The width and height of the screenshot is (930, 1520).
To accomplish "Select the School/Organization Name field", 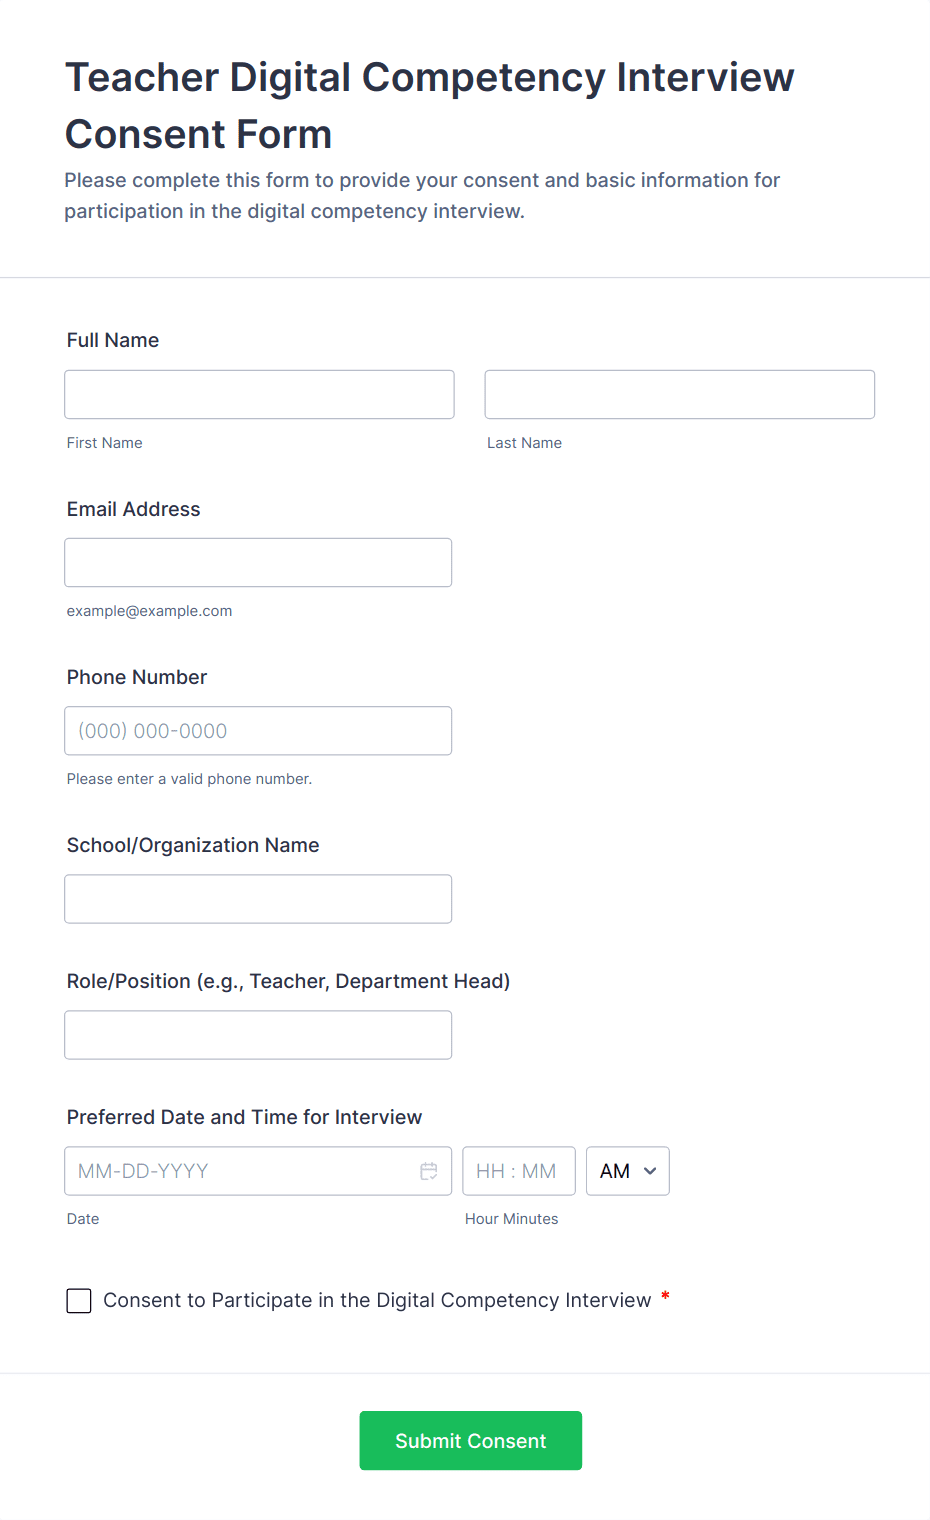I will (x=258, y=899).
